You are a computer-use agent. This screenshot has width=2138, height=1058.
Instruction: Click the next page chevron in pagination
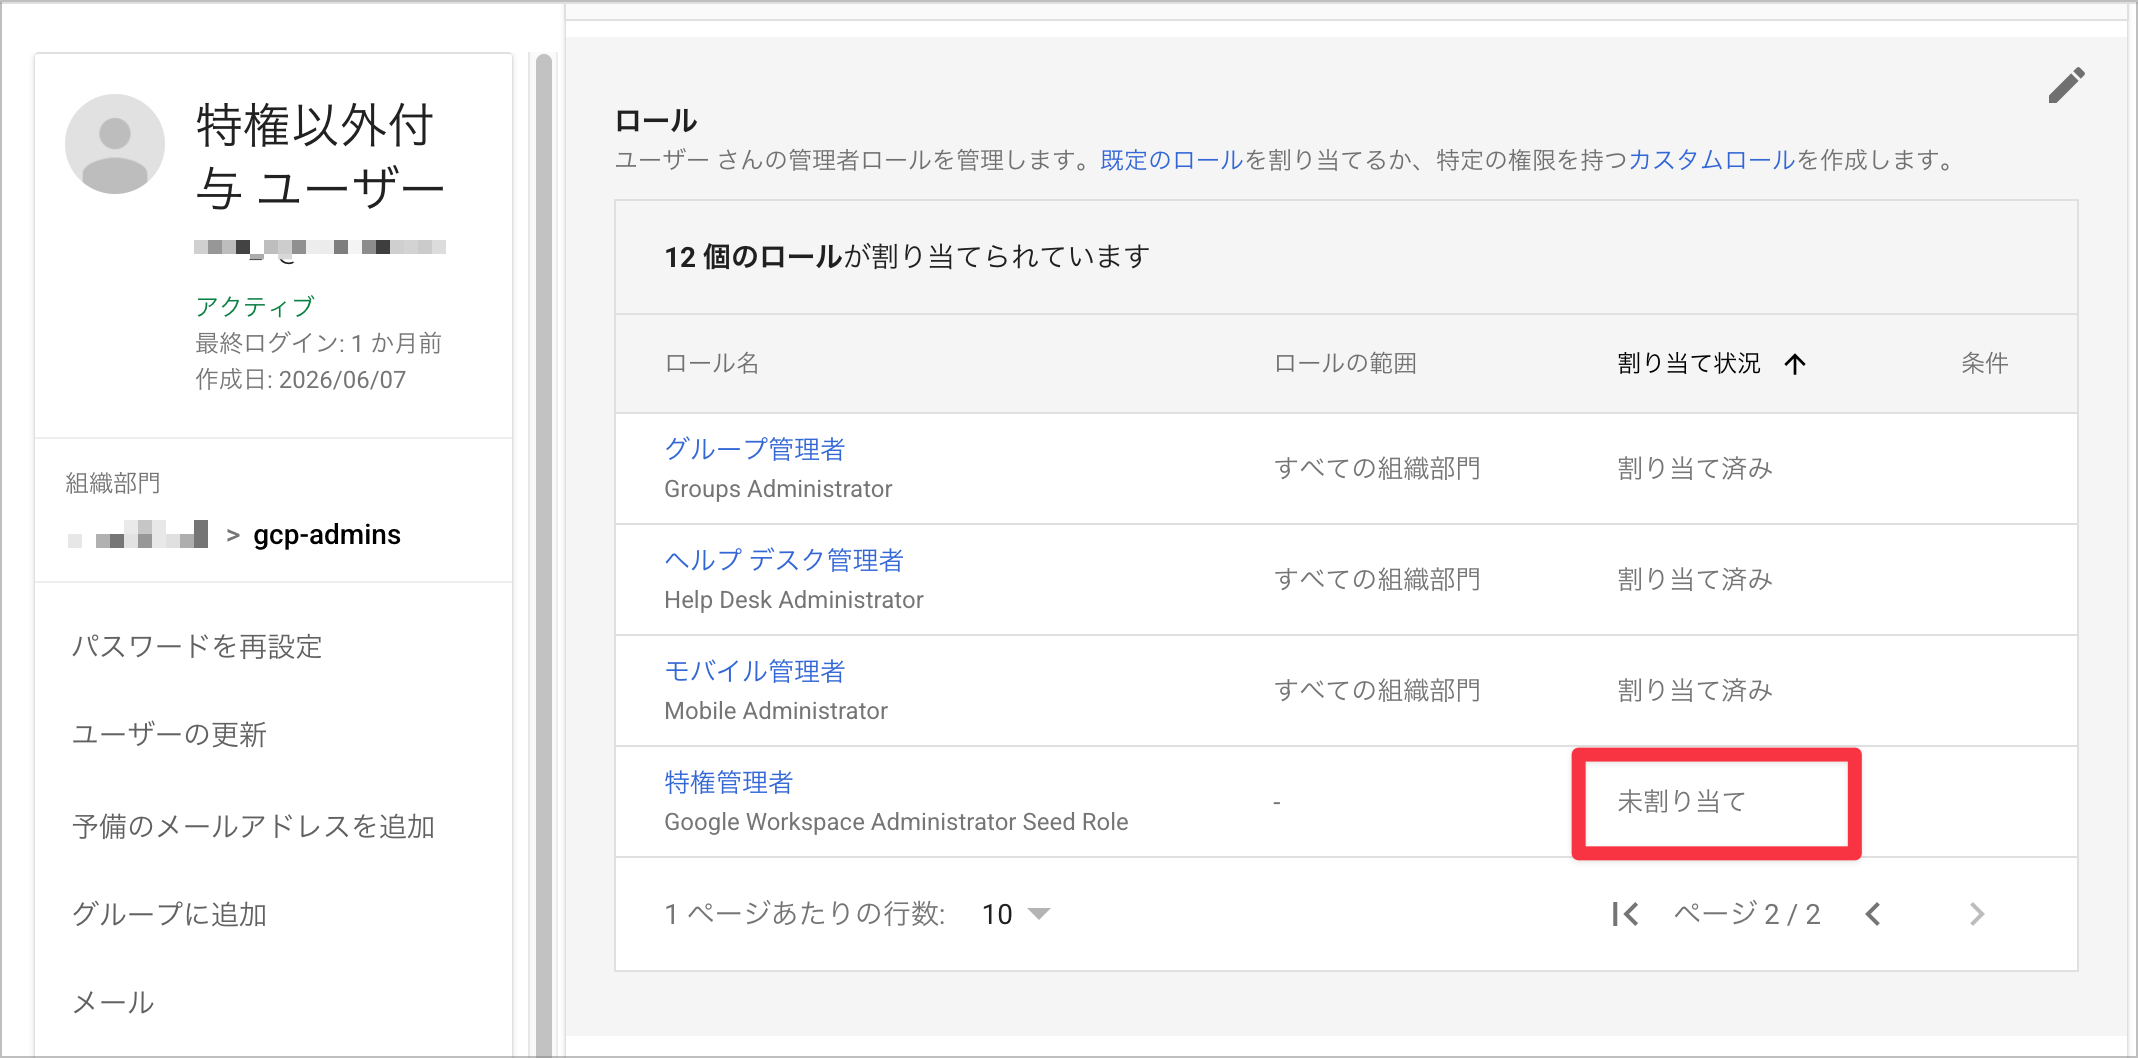pos(1977,914)
